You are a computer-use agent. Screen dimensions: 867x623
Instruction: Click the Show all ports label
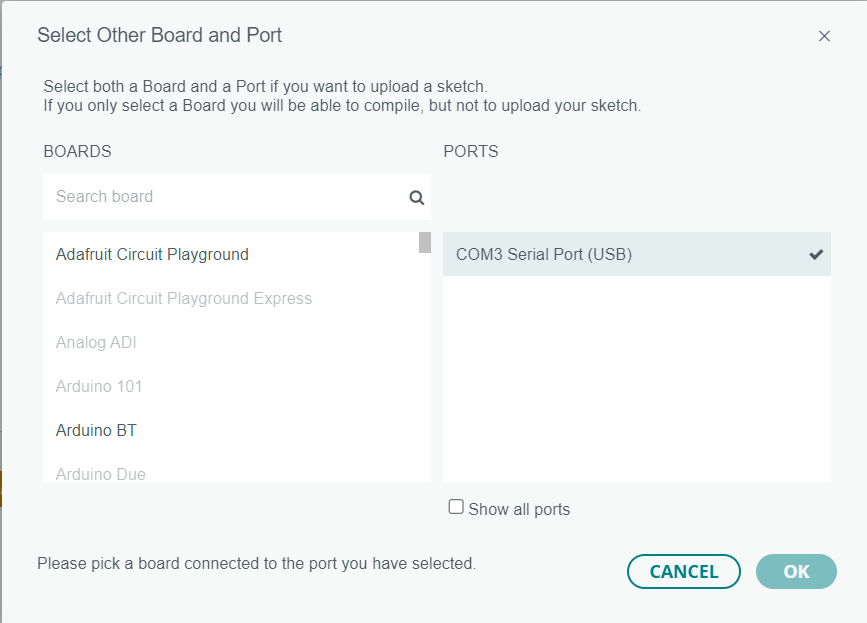point(518,509)
